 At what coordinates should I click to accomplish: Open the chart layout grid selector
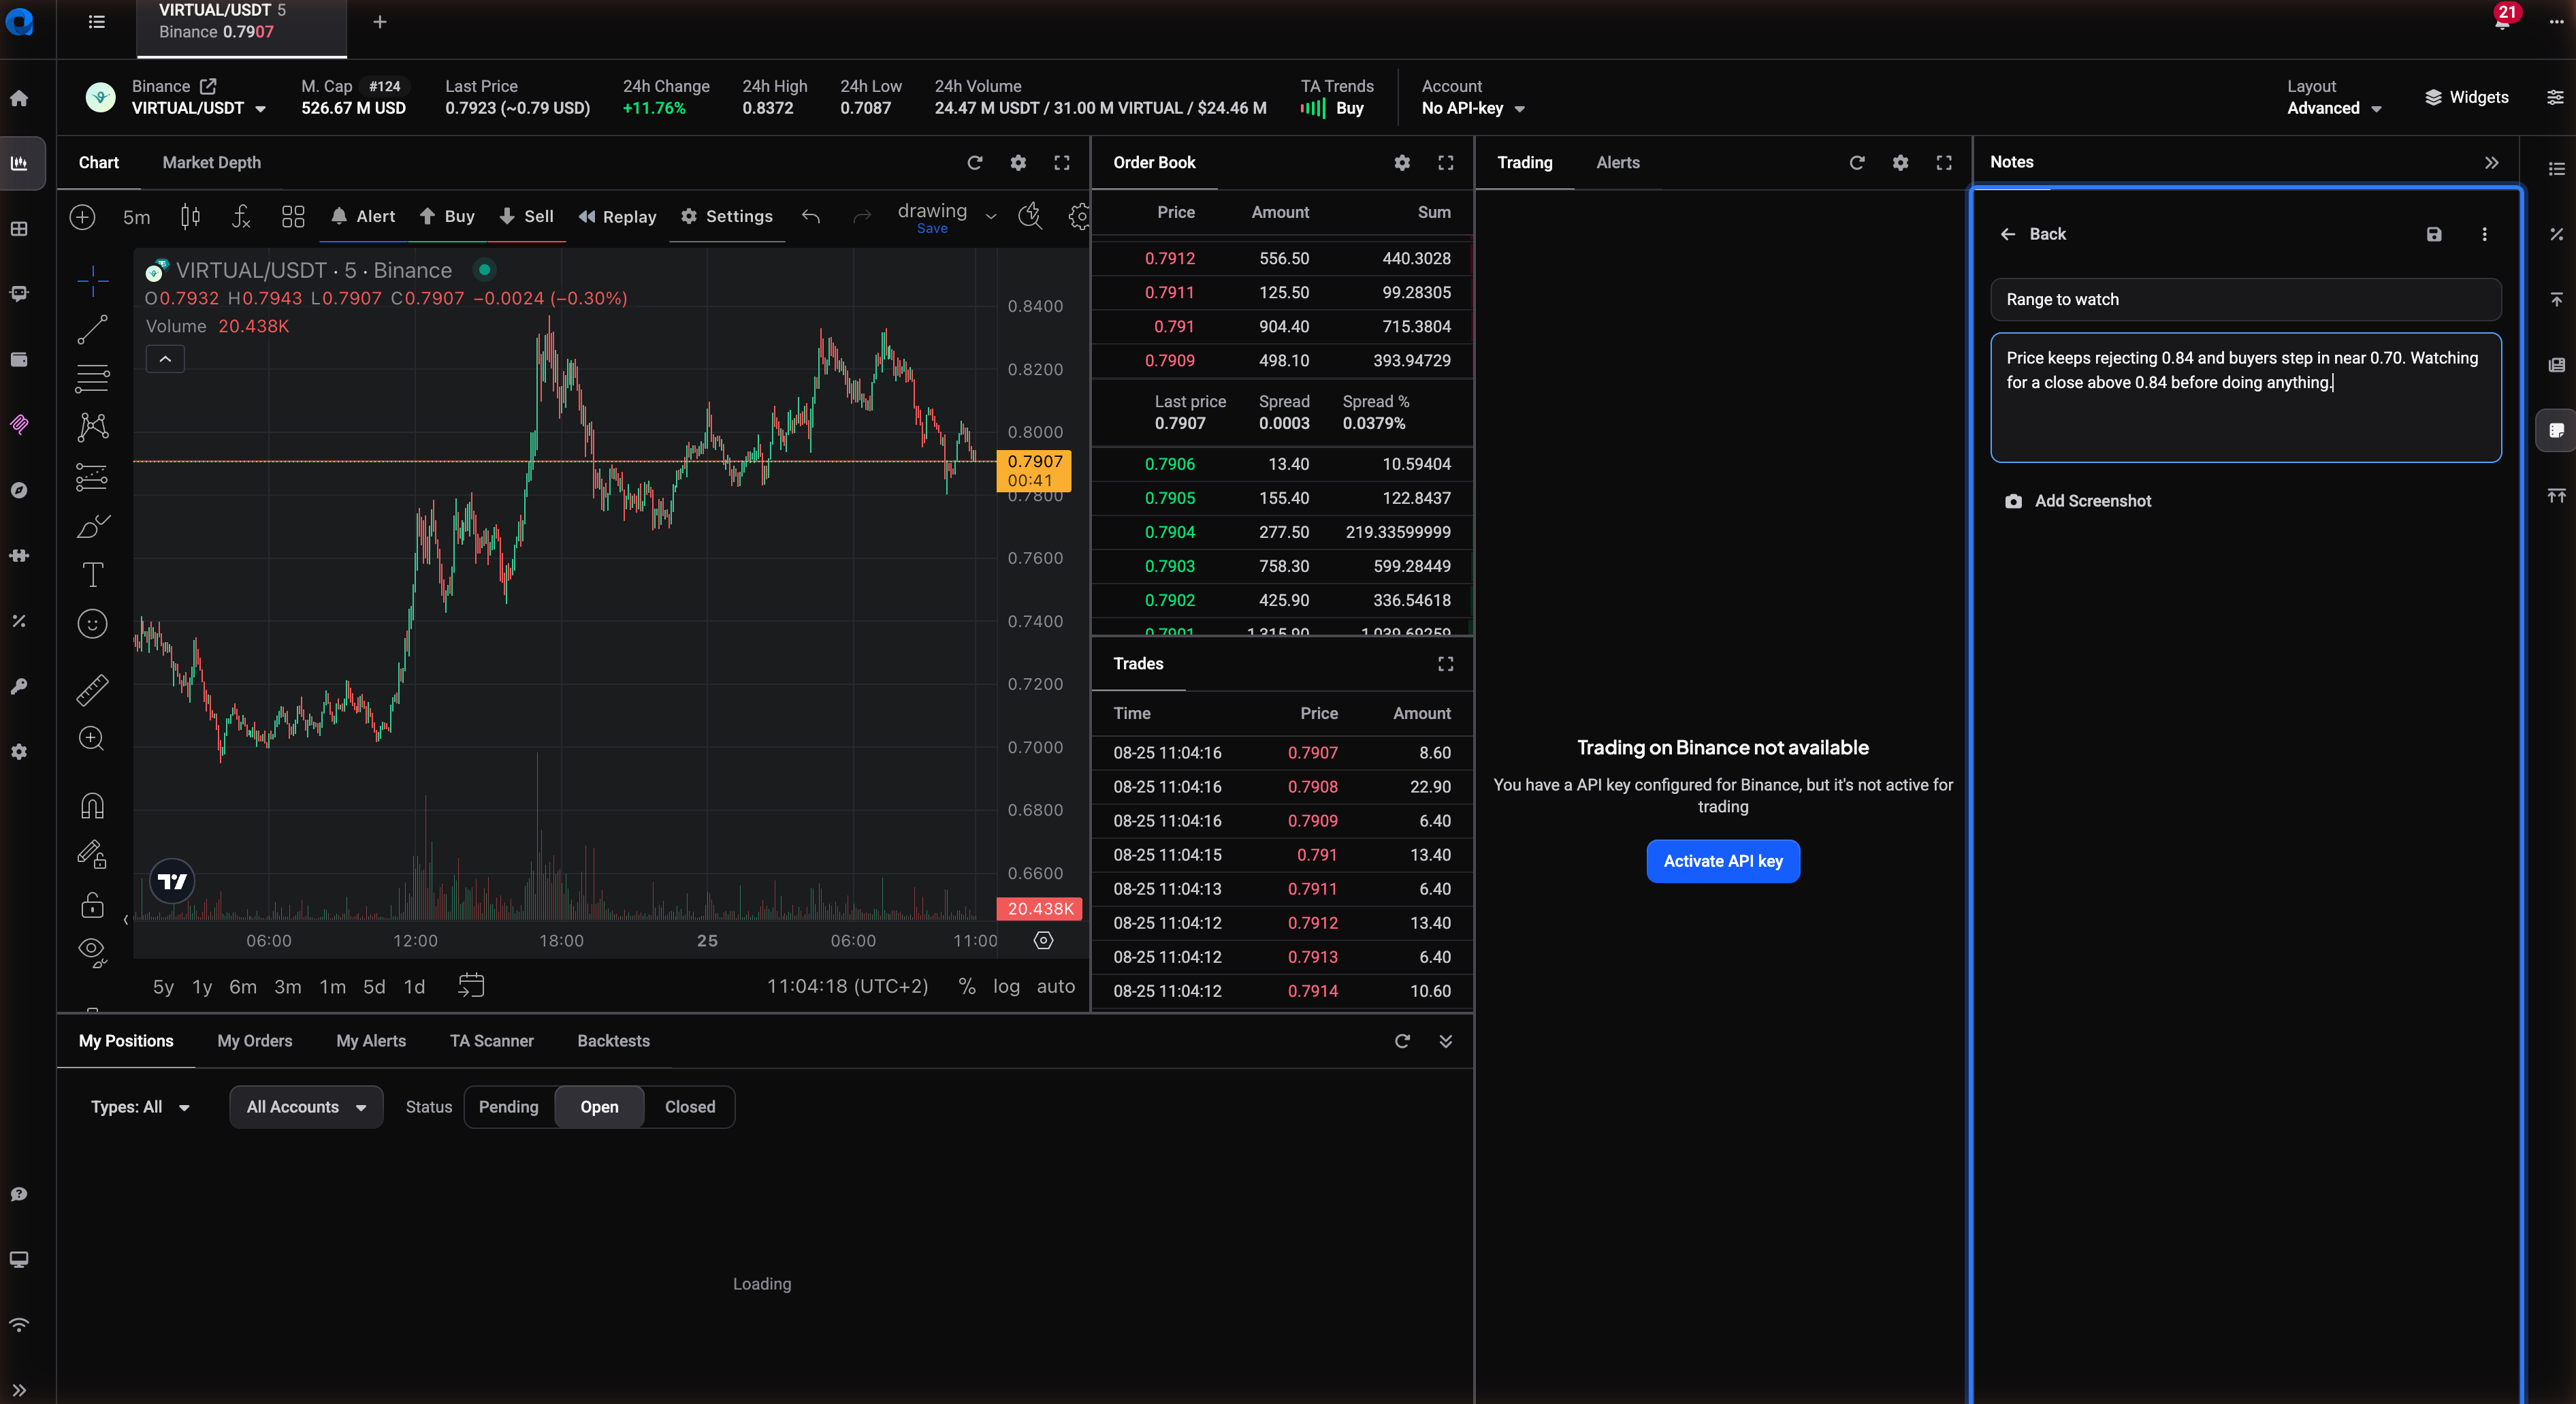(x=293, y=216)
